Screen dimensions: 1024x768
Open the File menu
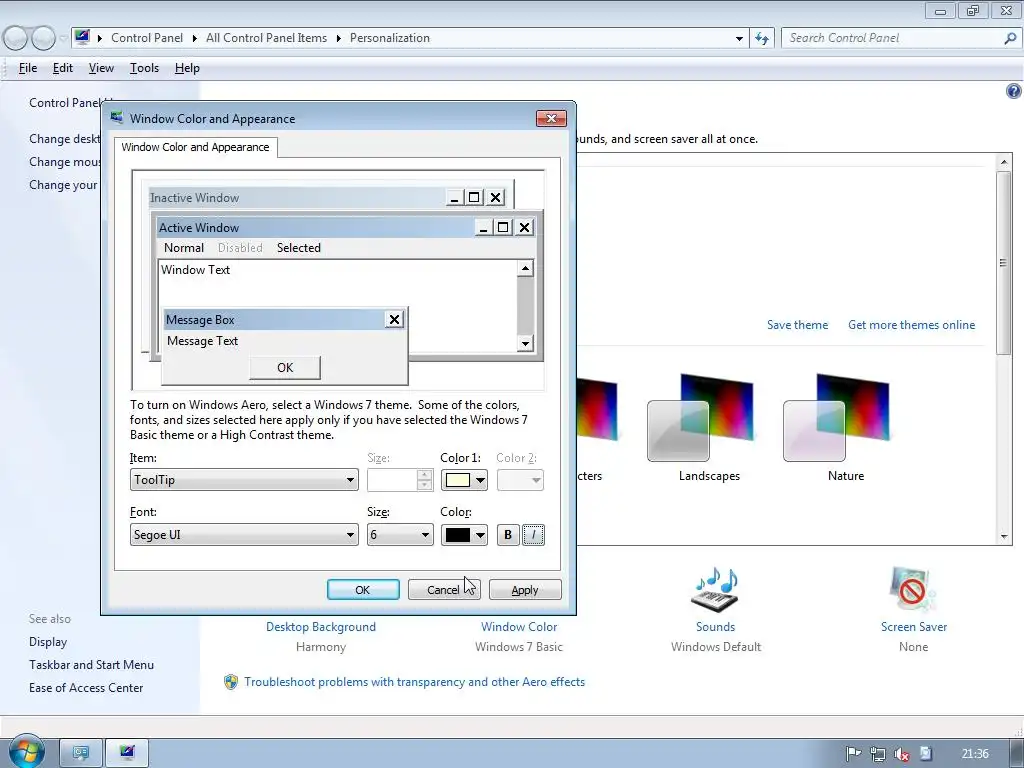(28, 68)
